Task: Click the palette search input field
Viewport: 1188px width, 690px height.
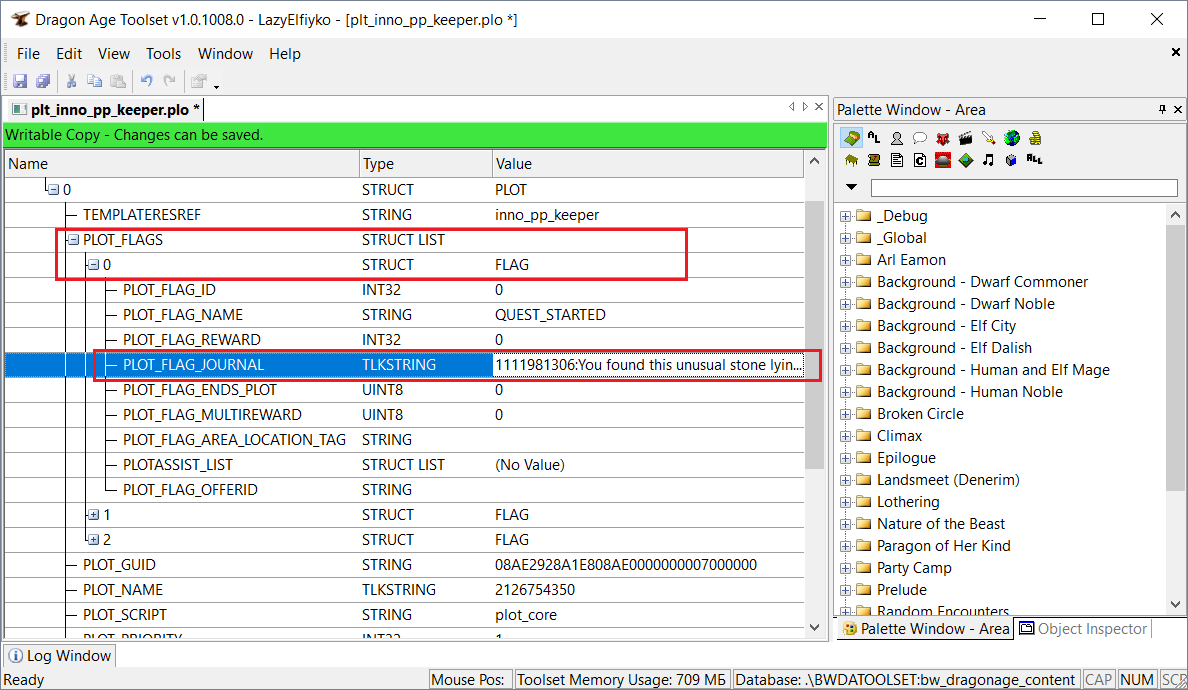Action: click(x=1024, y=188)
